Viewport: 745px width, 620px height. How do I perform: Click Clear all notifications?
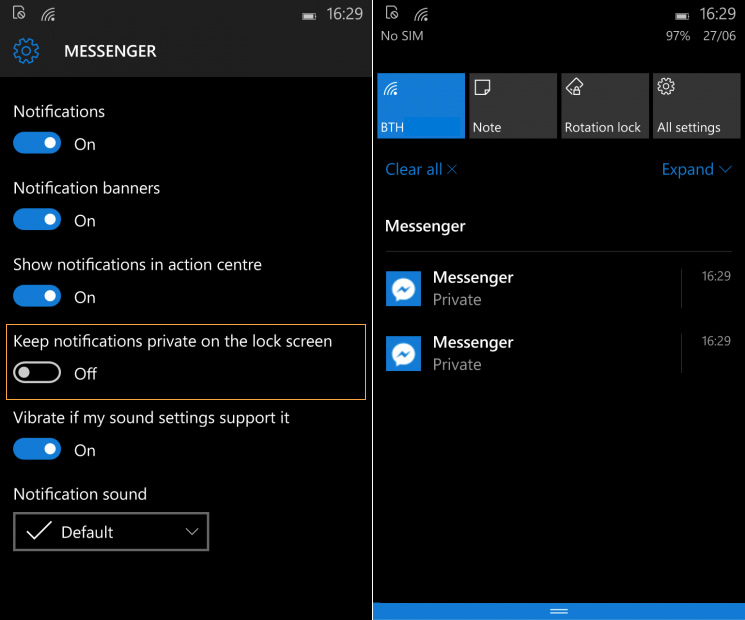(421, 169)
